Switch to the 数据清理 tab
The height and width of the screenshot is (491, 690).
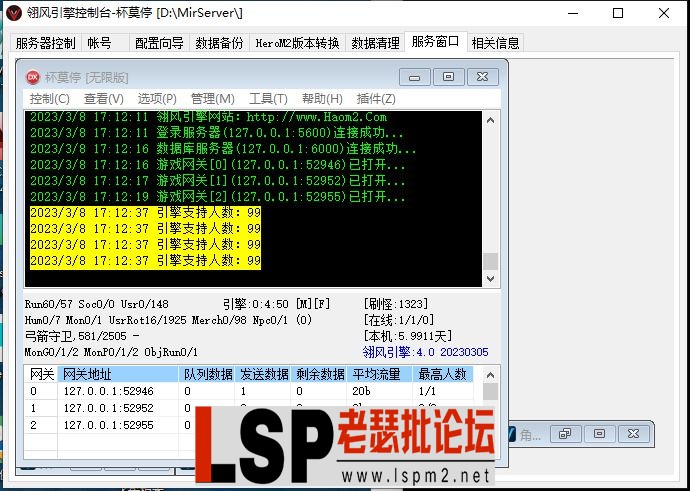[x=375, y=43]
